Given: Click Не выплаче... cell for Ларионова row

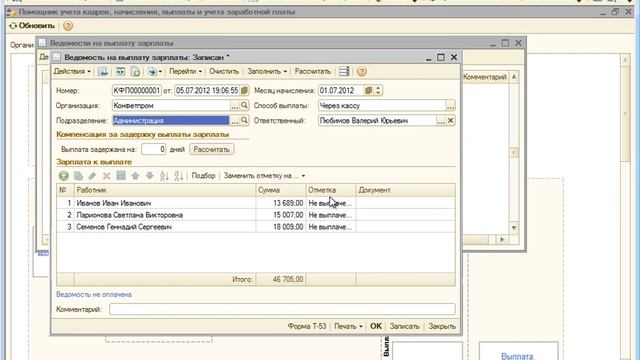Looking at the screenshot, I should 331,215.
